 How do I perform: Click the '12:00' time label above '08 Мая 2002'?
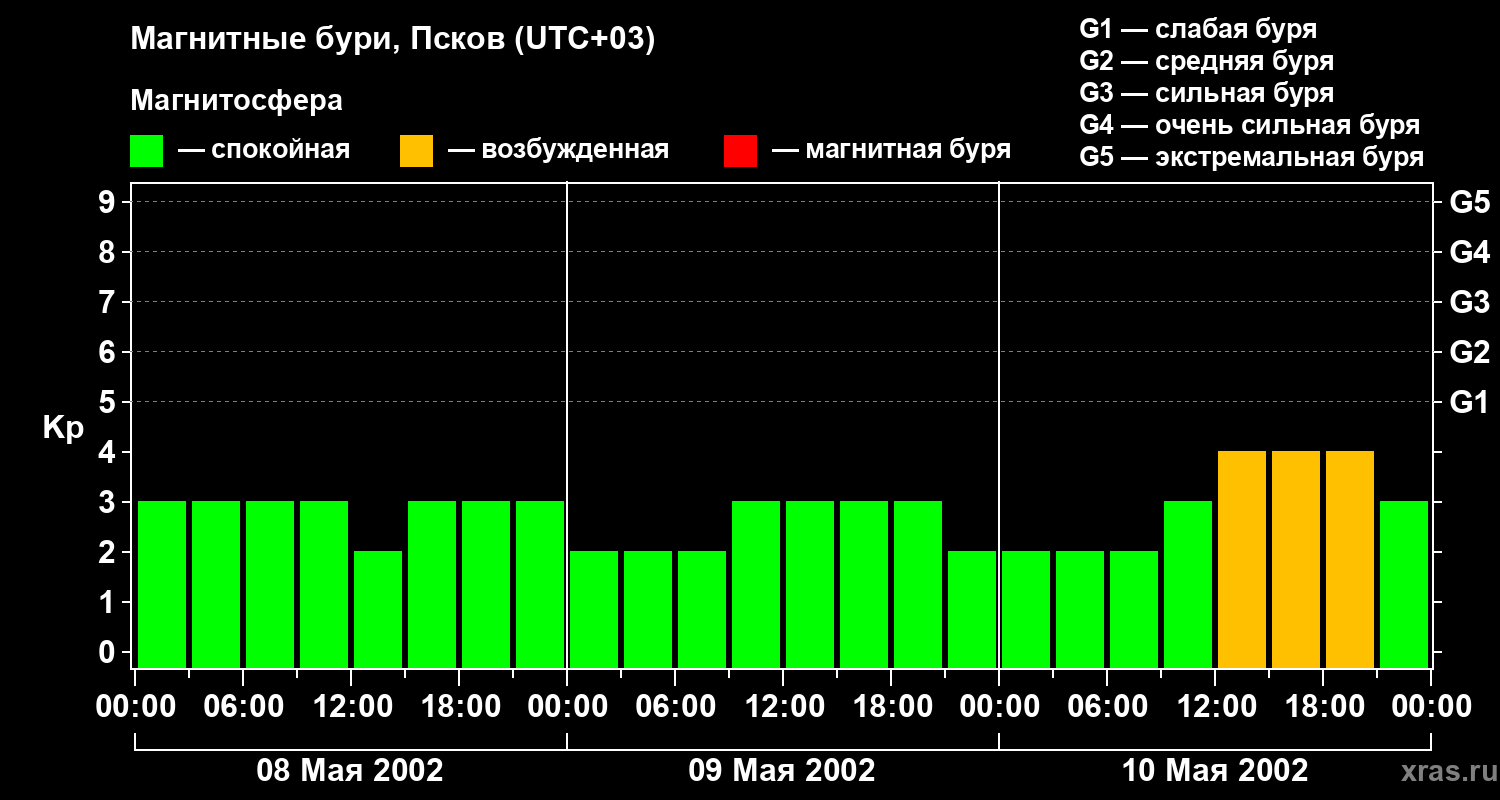[352, 707]
